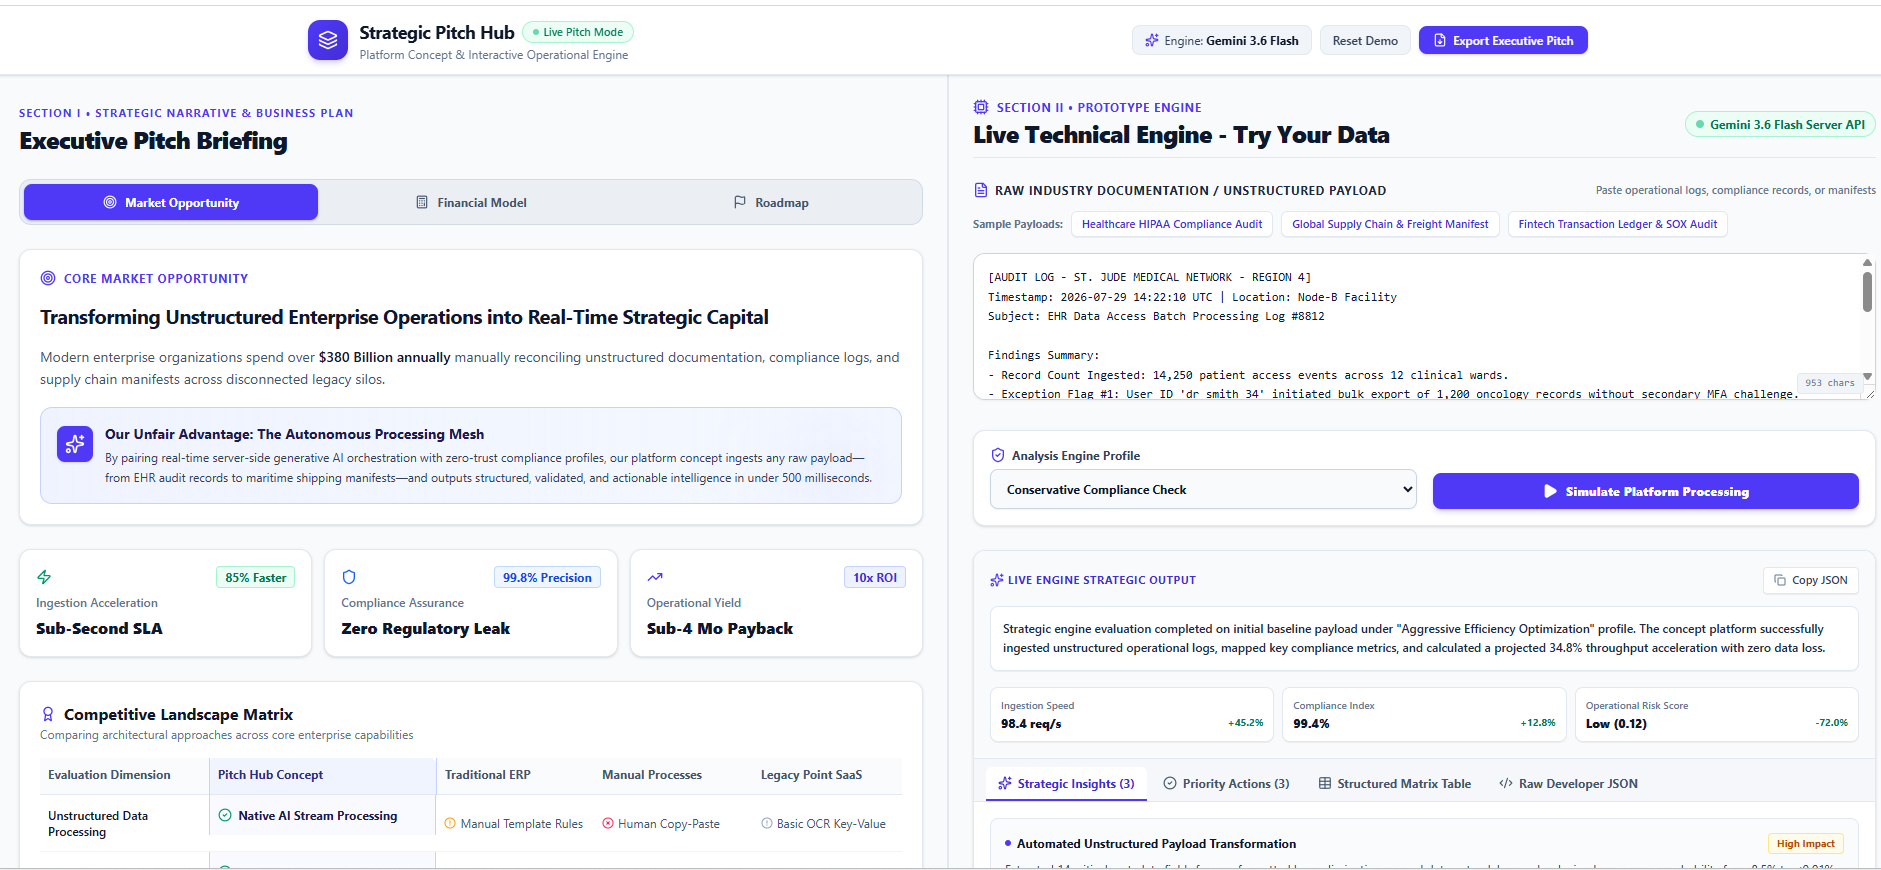Image resolution: width=1881 pixels, height=870 pixels.
Task: Click the document icon beside Raw Industry Documentation
Action: (981, 190)
